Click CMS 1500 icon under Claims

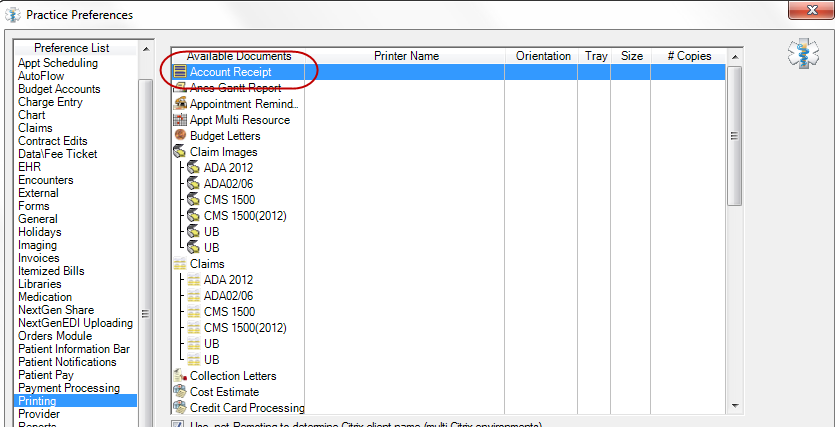194,311
